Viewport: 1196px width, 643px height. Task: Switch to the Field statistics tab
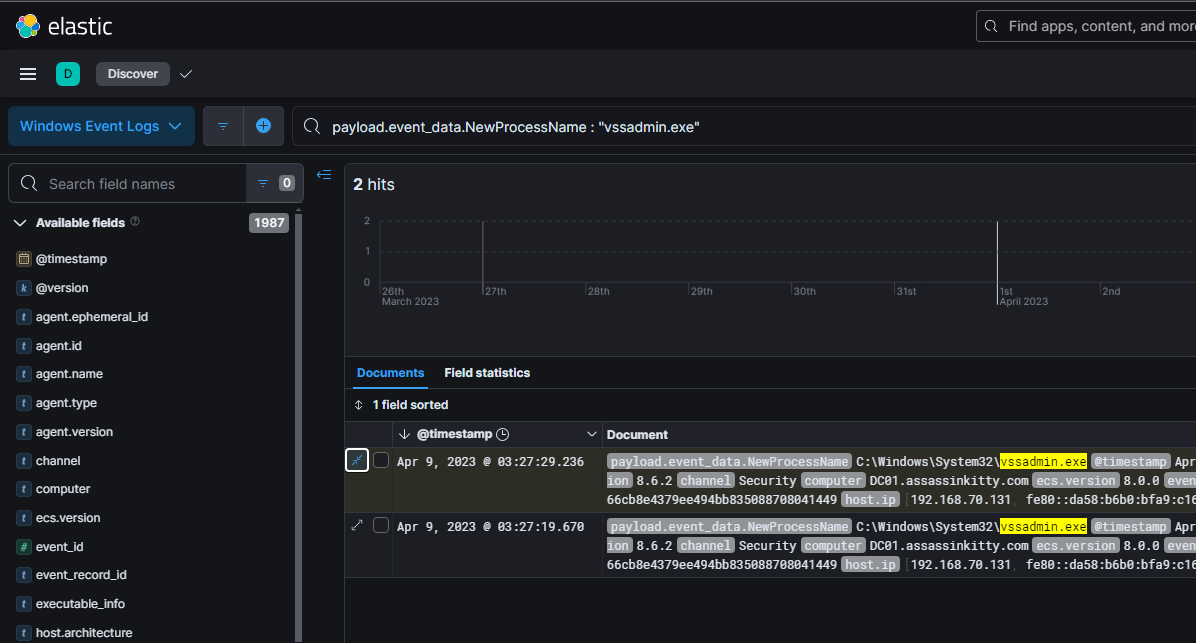[487, 373]
